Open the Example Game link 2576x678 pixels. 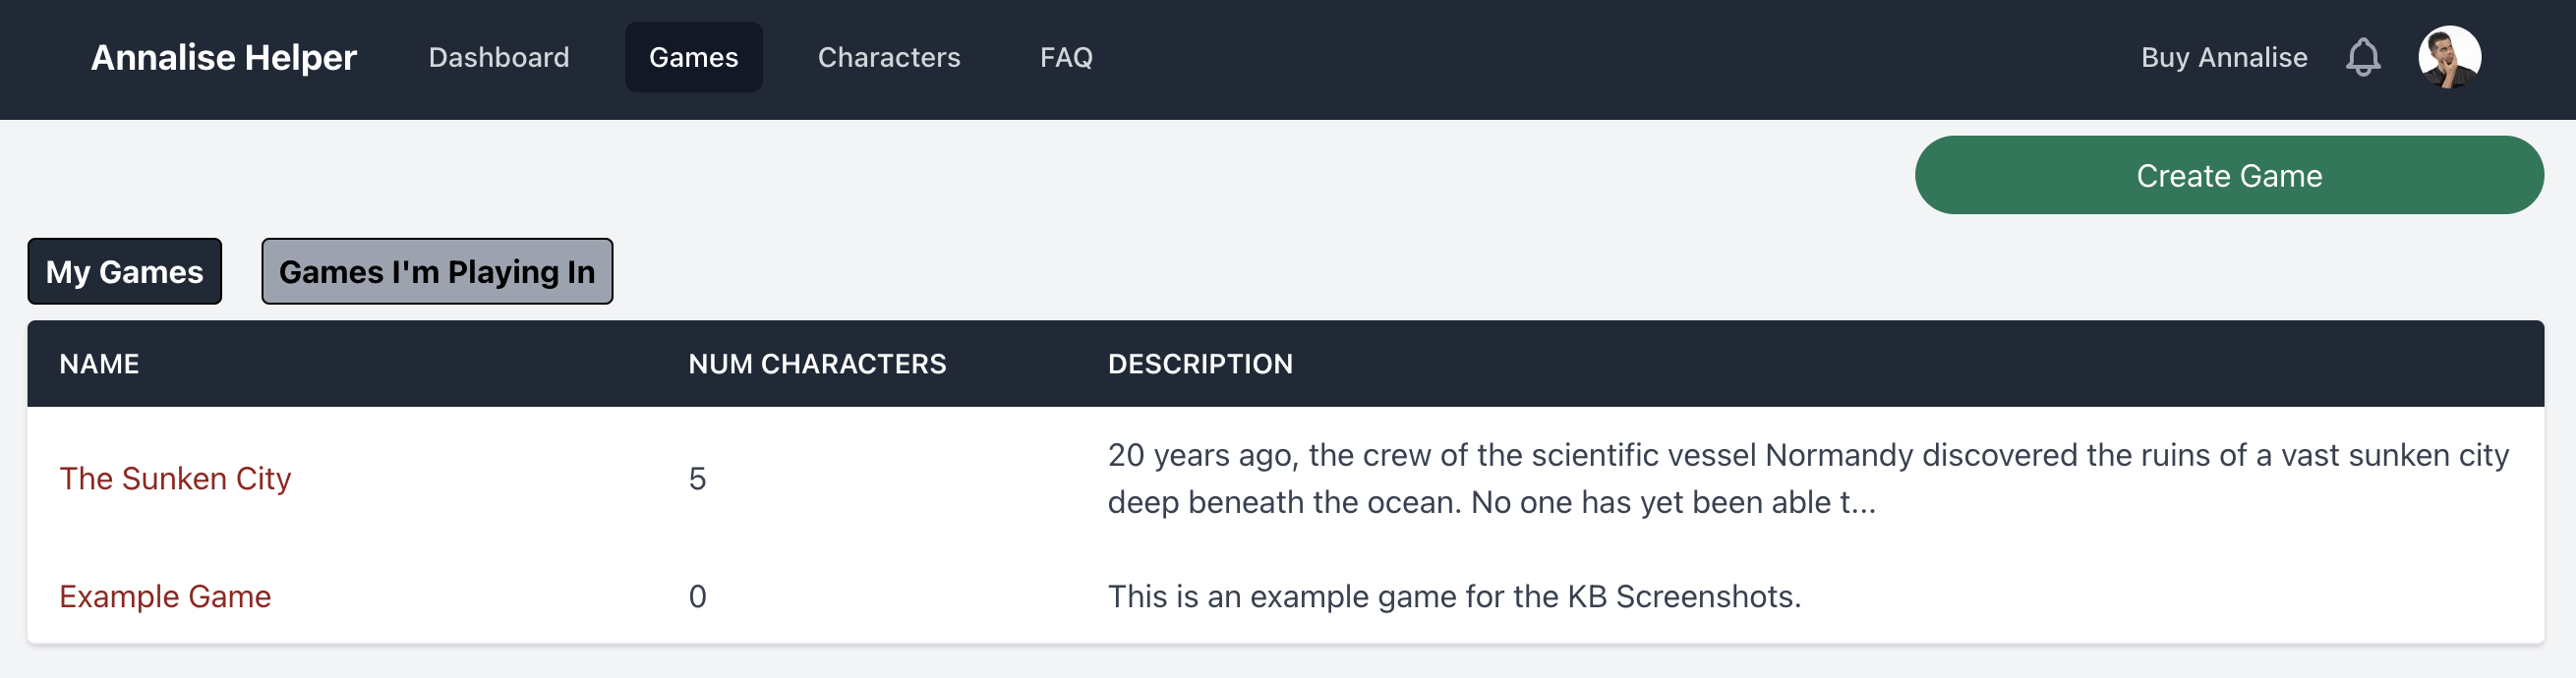click(165, 596)
